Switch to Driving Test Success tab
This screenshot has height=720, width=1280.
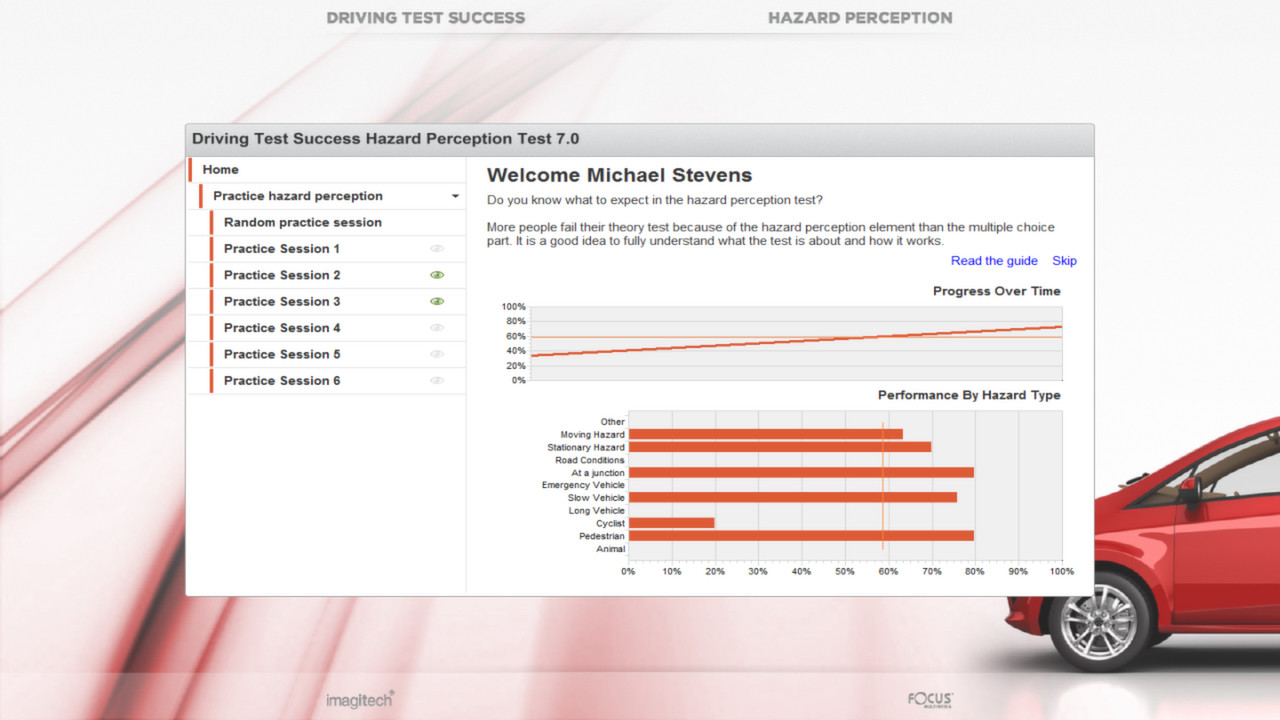(425, 18)
